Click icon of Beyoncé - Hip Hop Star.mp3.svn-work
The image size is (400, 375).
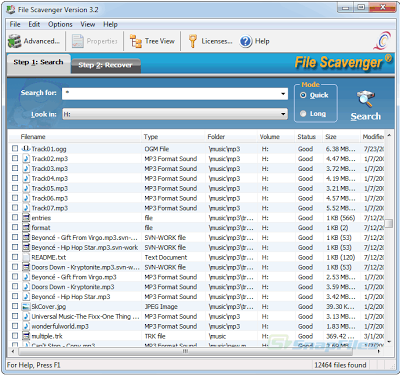coord(26,247)
